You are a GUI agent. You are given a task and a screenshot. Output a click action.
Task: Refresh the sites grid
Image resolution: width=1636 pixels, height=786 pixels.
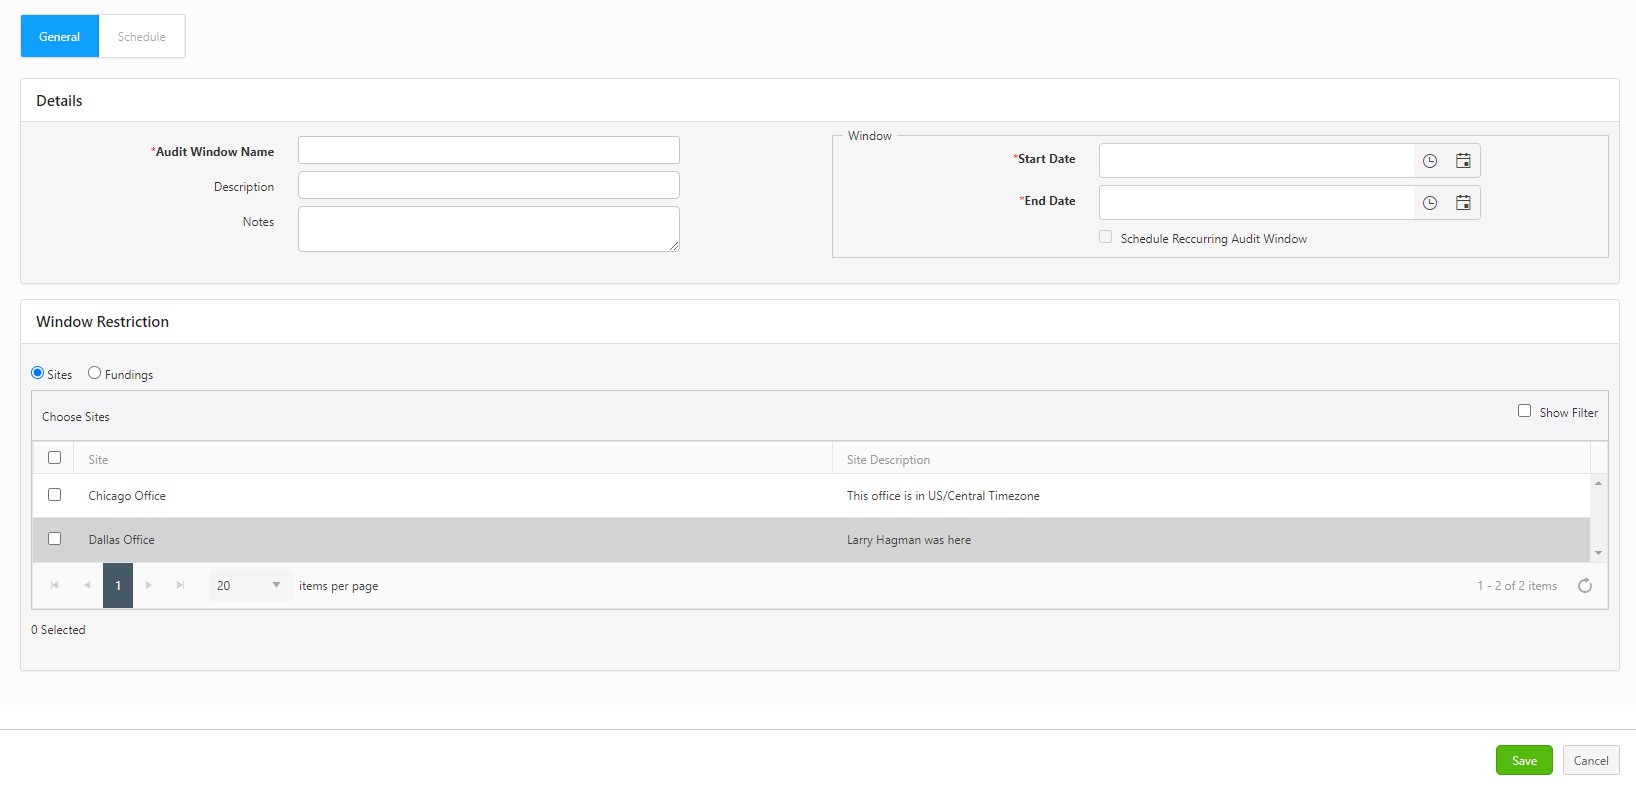coord(1585,586)
